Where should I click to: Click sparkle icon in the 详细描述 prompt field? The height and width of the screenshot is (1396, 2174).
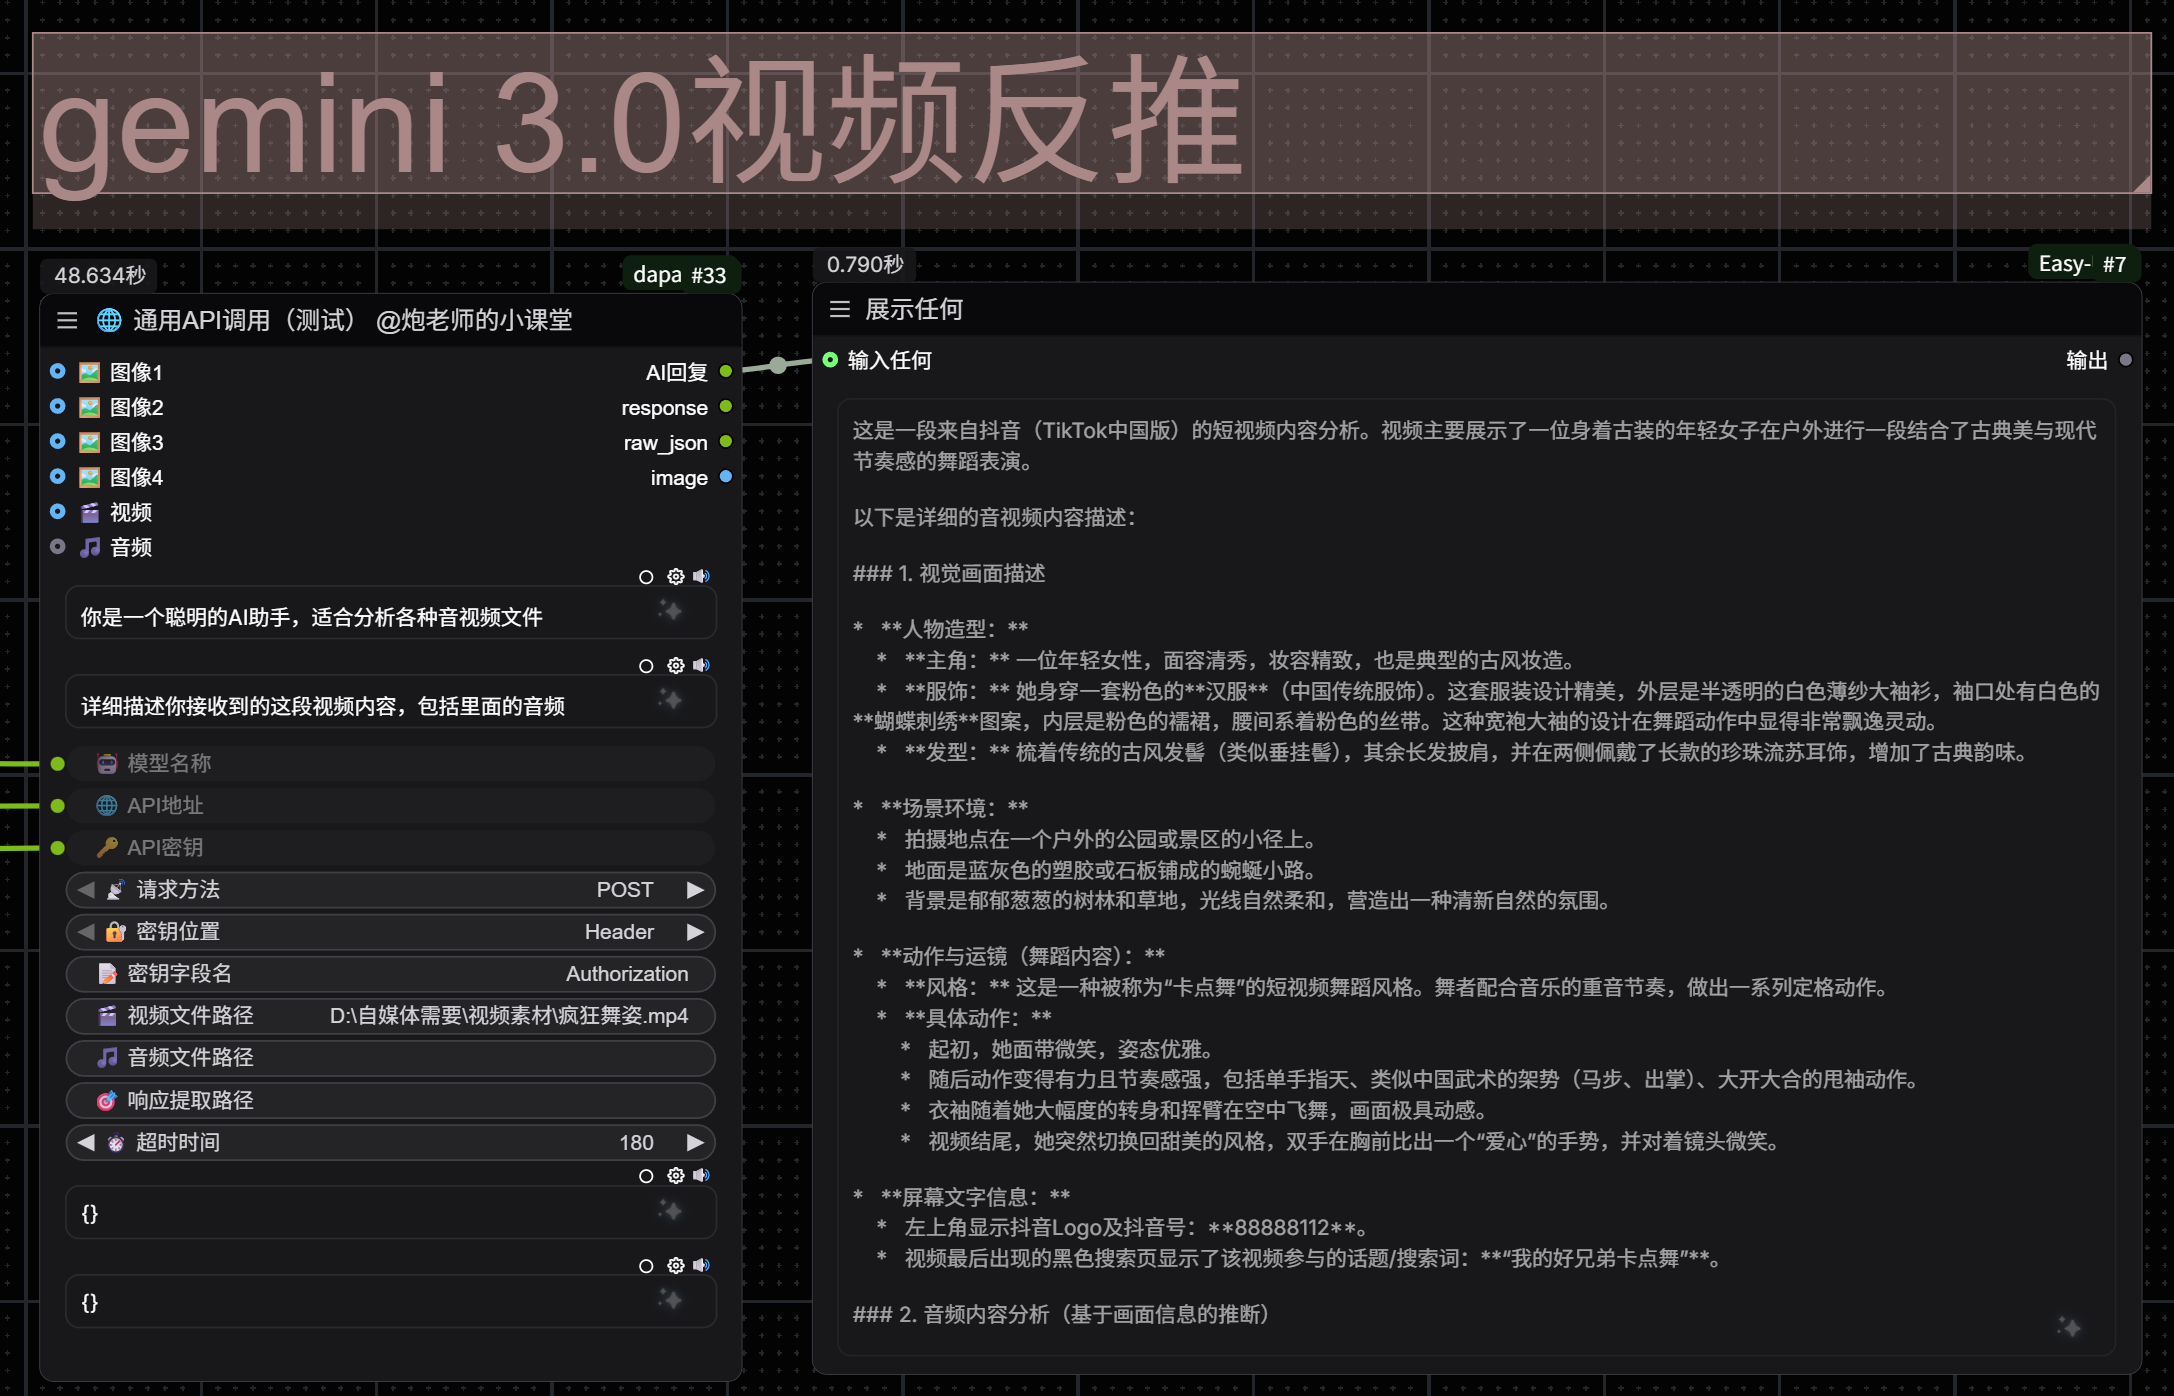(670, 699)
